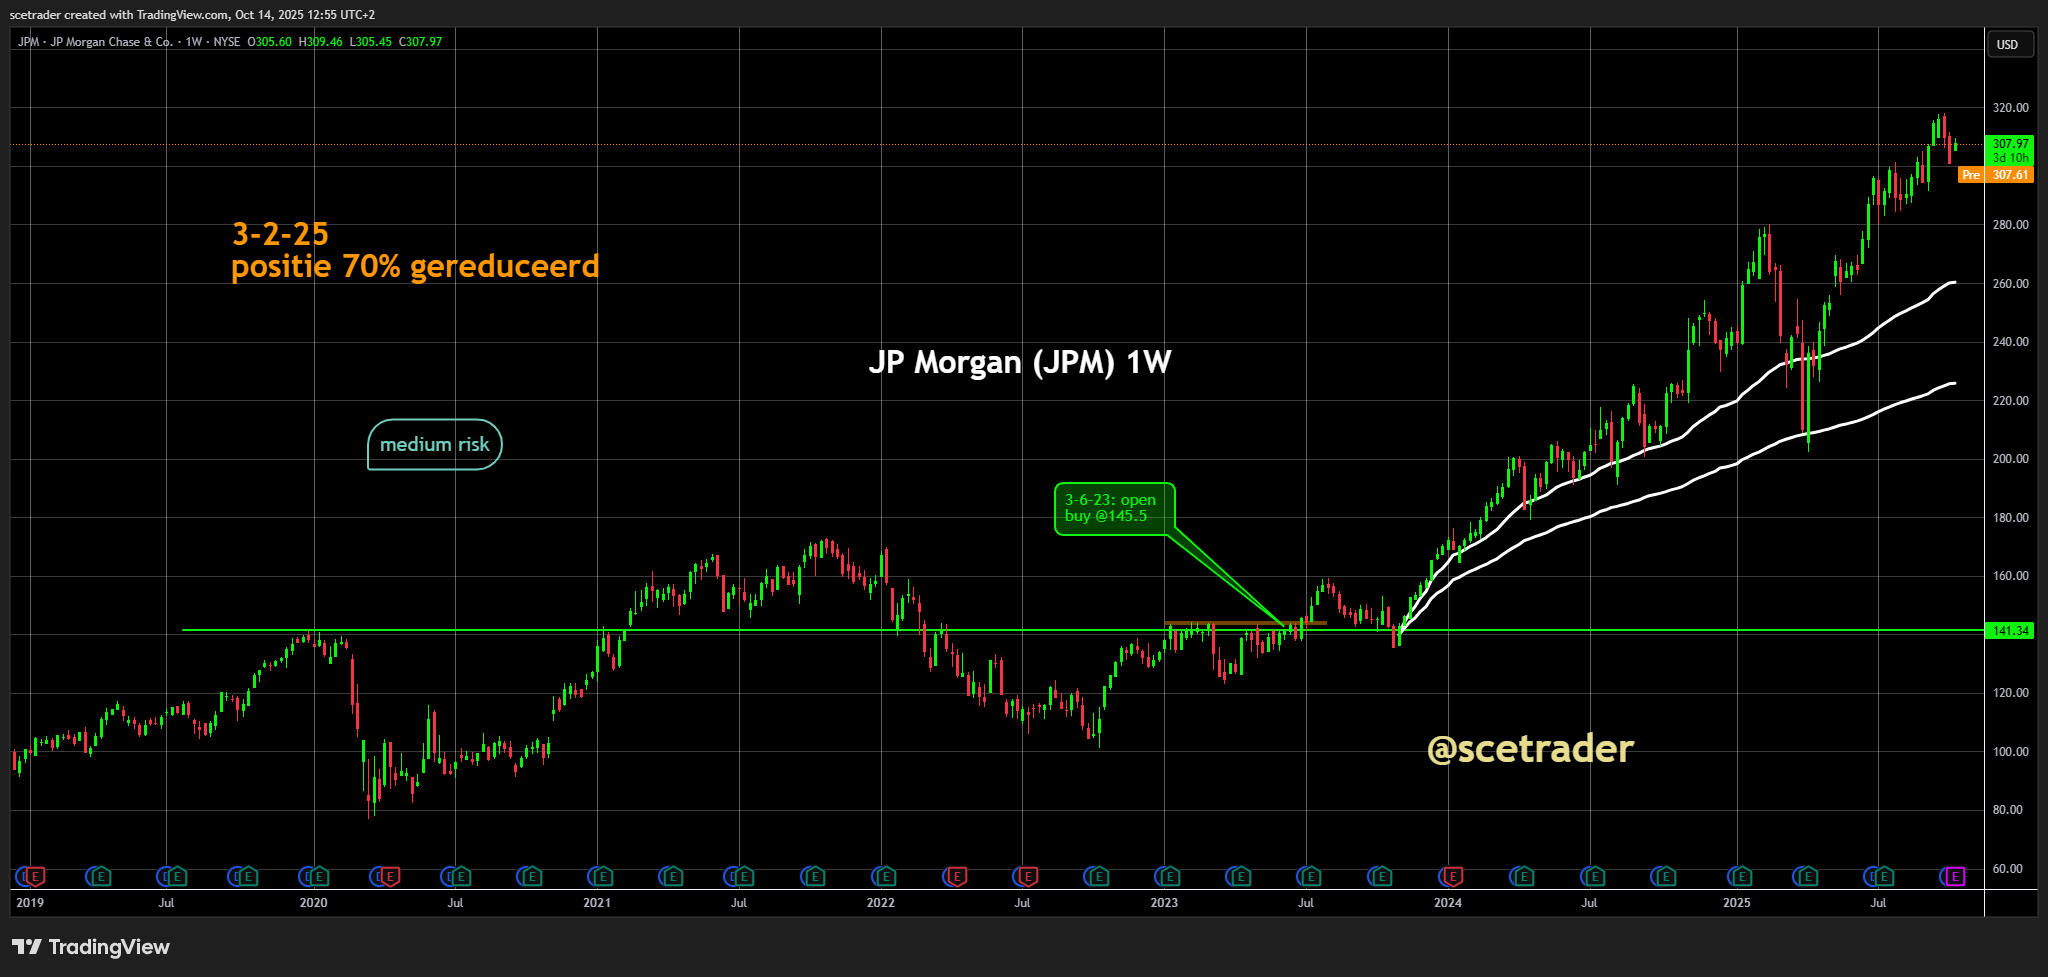This screenshot has width=2048, height=977.
Task: Click the red earnings marker near 2019
Action: point(36,877)
